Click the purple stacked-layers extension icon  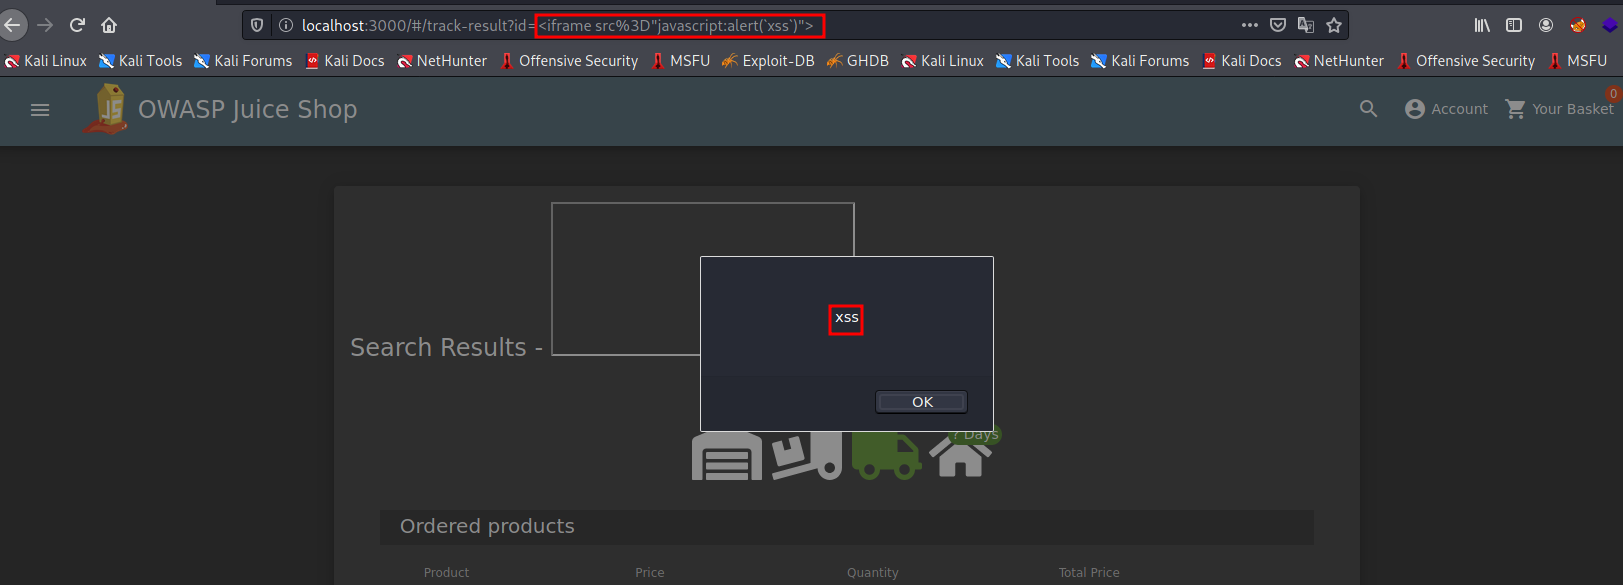pos(1610,25)
